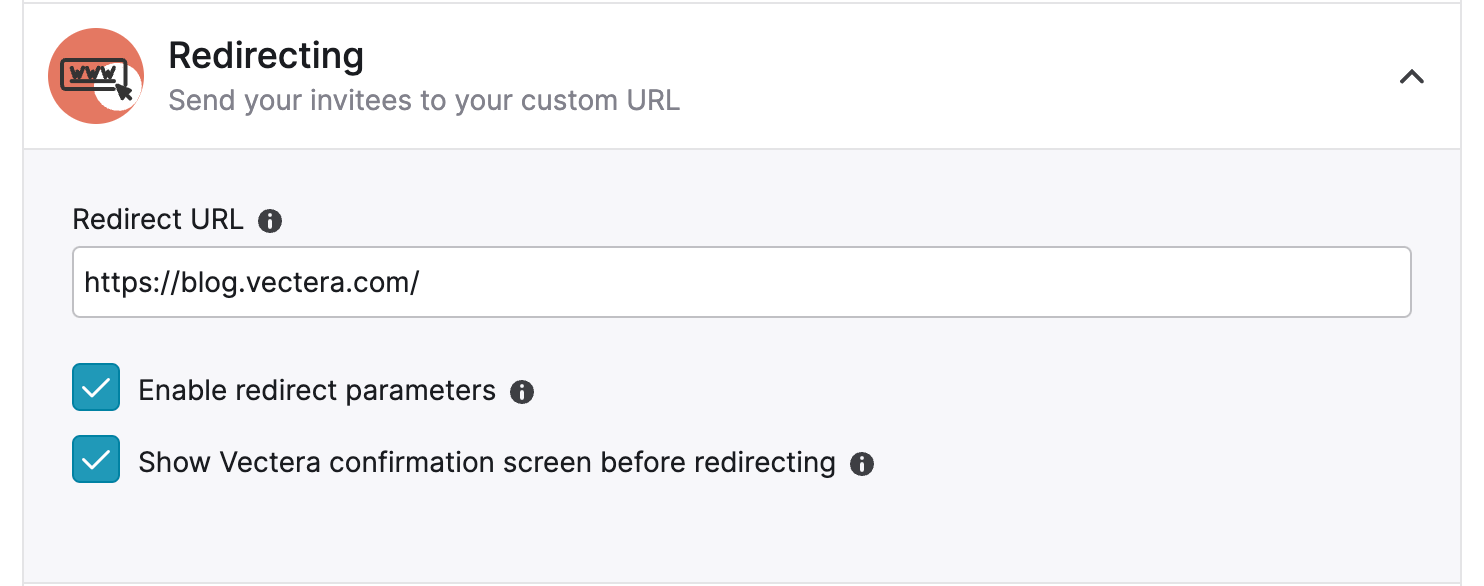
Task: Uncheck the Enable redirect parameters checkbox
Action: [96, 388]
